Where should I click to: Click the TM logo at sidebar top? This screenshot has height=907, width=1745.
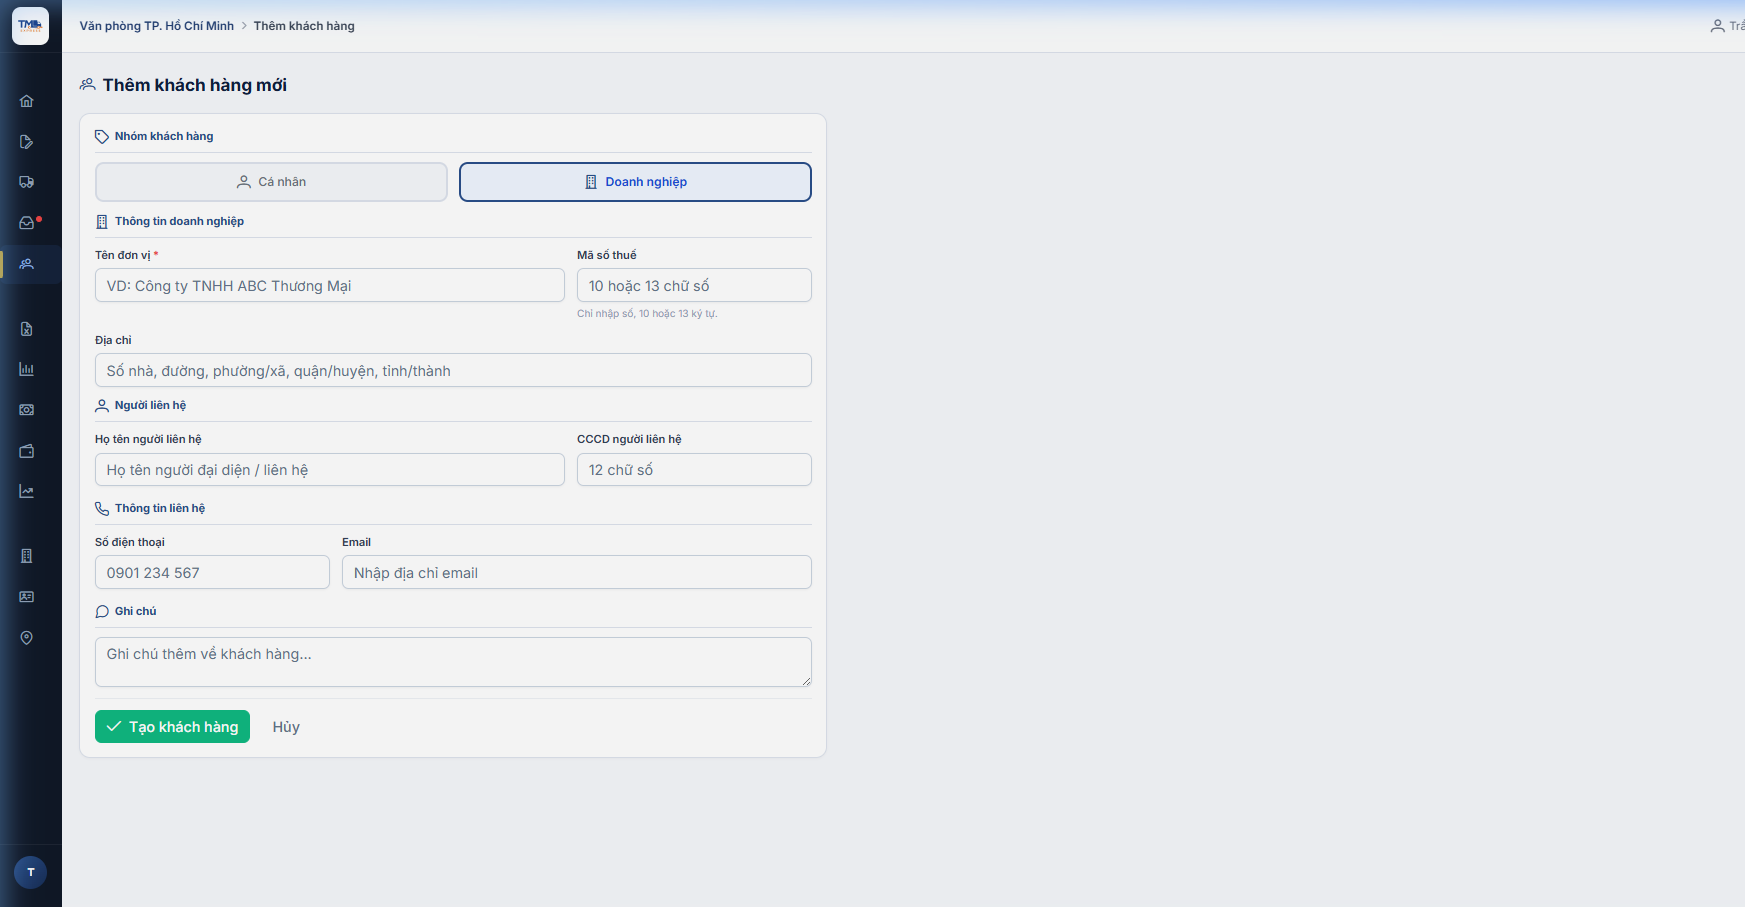pyautogui.click(x=30, y=26)
